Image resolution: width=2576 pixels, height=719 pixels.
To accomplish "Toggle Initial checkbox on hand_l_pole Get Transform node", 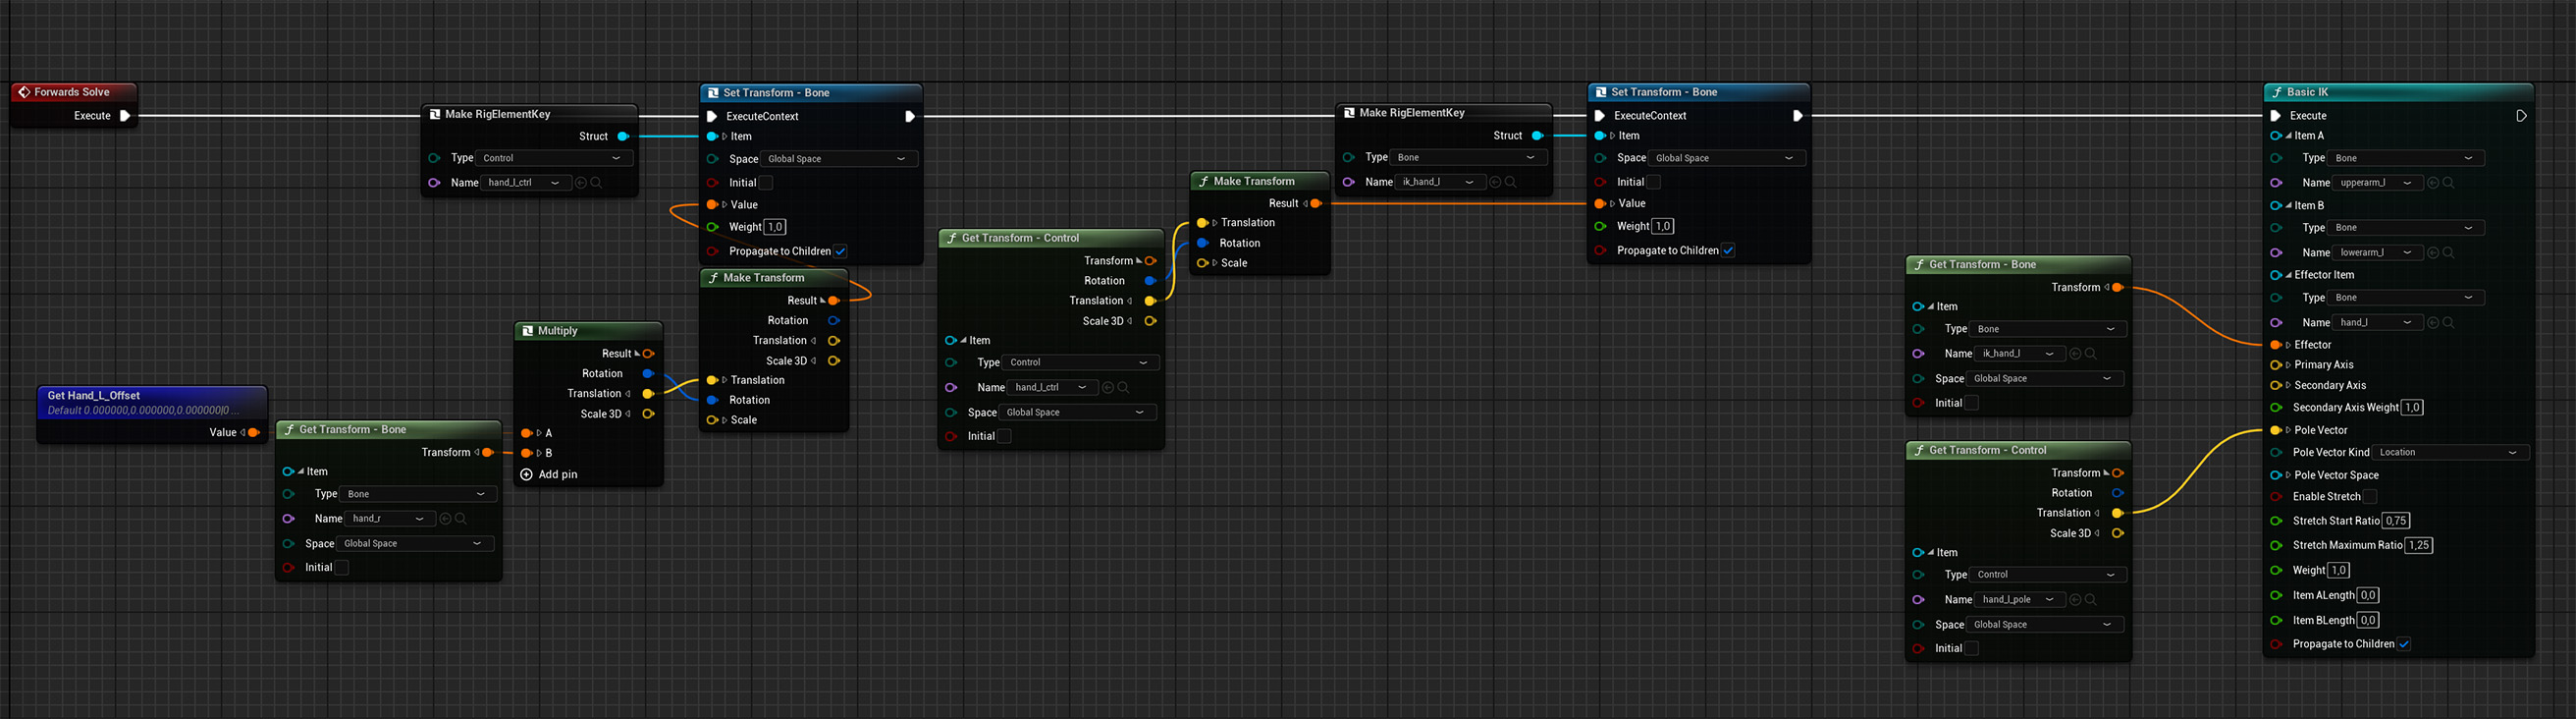I will coord(1972,649).
